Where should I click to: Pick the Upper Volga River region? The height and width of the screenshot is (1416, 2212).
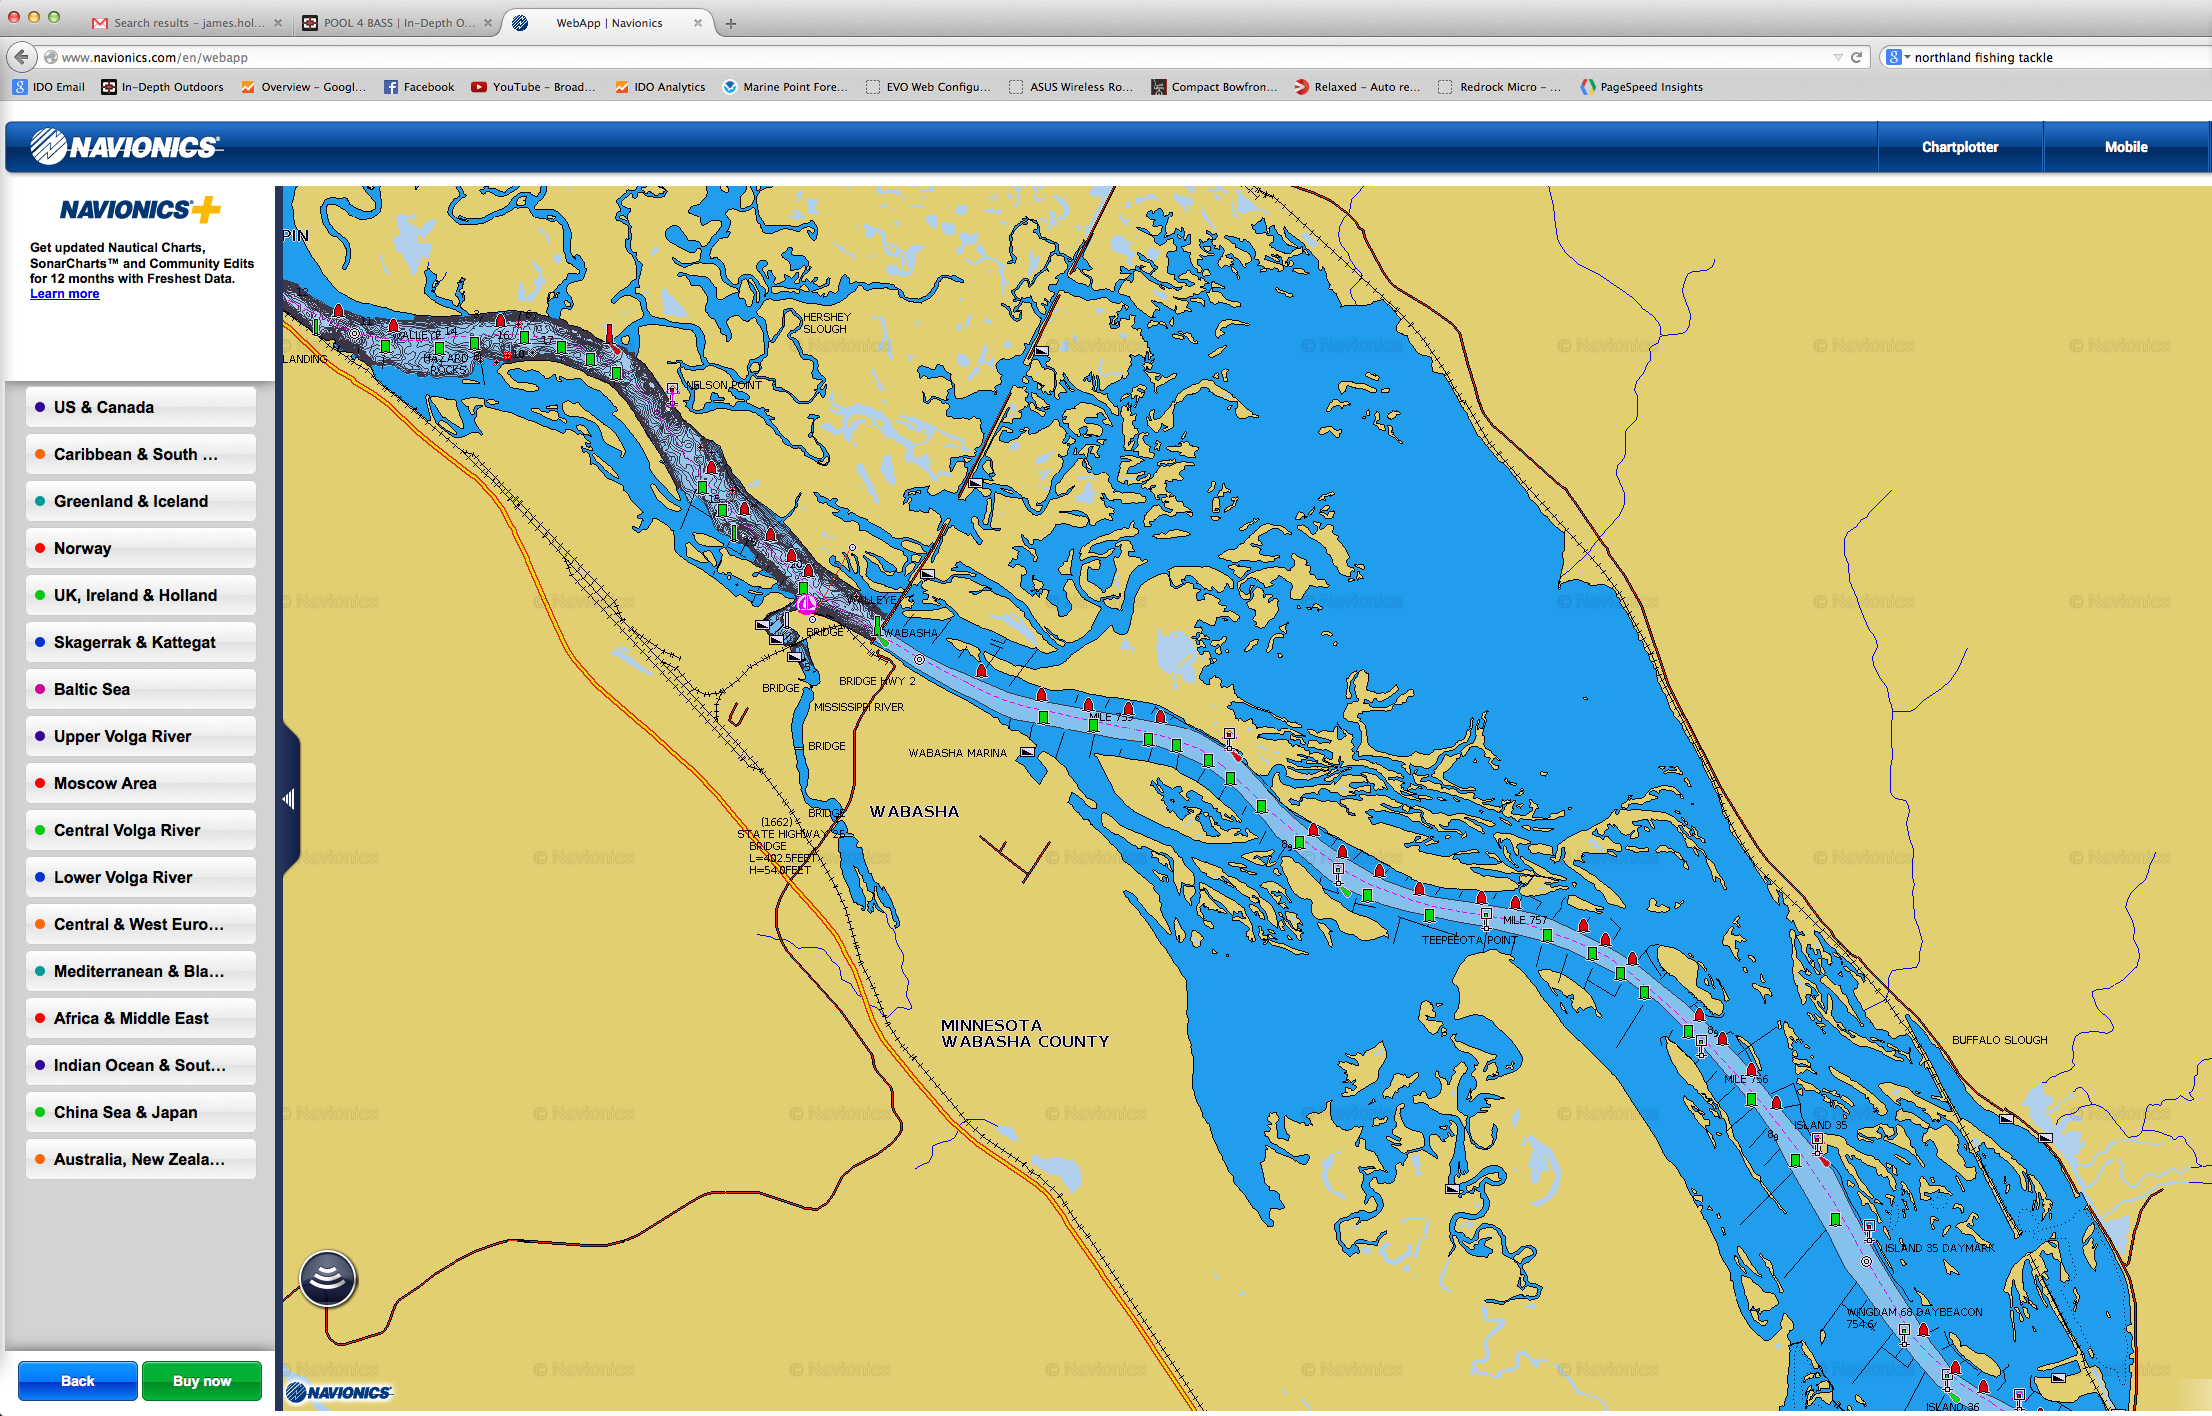[x=140, y=736]
